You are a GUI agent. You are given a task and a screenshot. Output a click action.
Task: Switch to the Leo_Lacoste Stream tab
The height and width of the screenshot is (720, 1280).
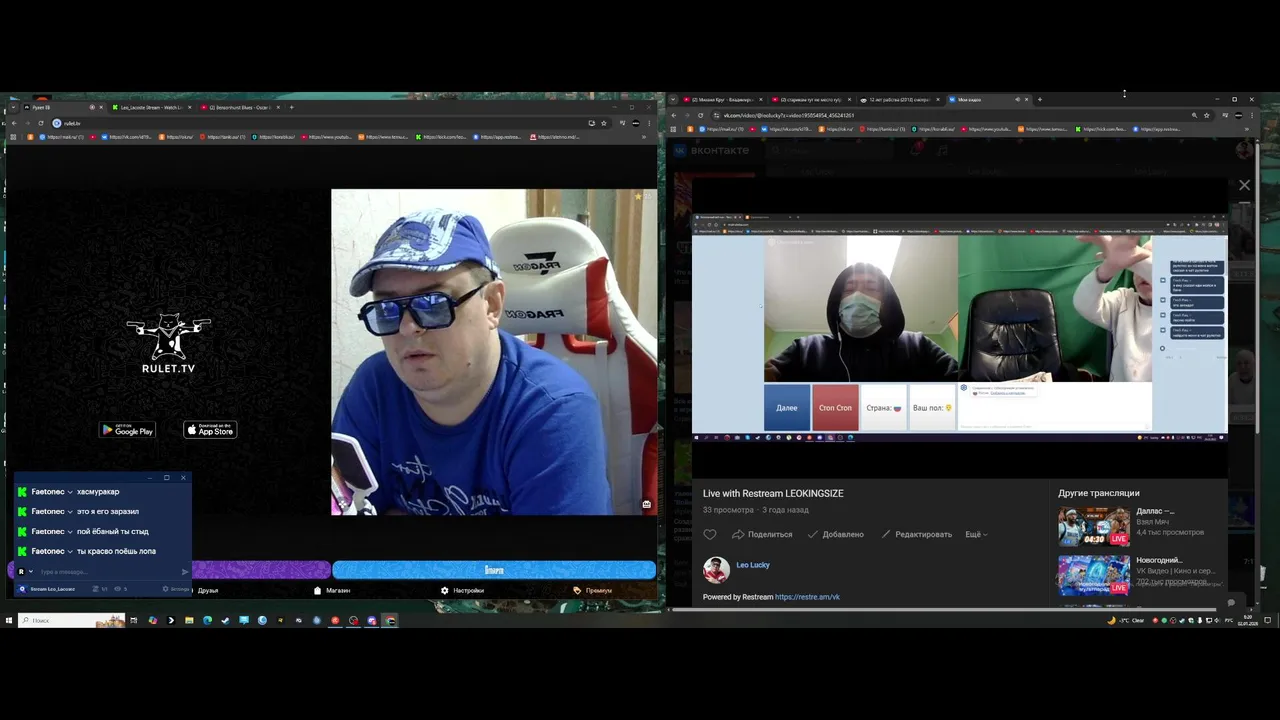(x=150, y=107)
